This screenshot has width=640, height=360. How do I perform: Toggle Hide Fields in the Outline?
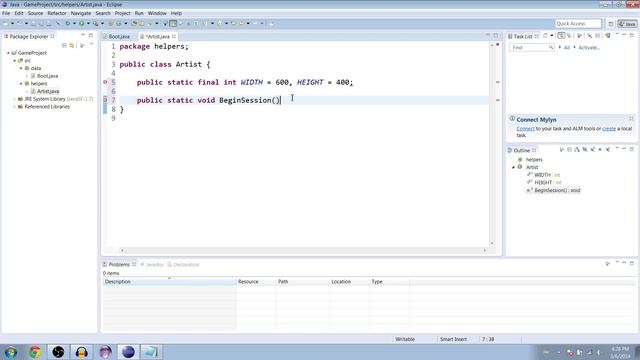pyautogui.click(x=585, y=150)
